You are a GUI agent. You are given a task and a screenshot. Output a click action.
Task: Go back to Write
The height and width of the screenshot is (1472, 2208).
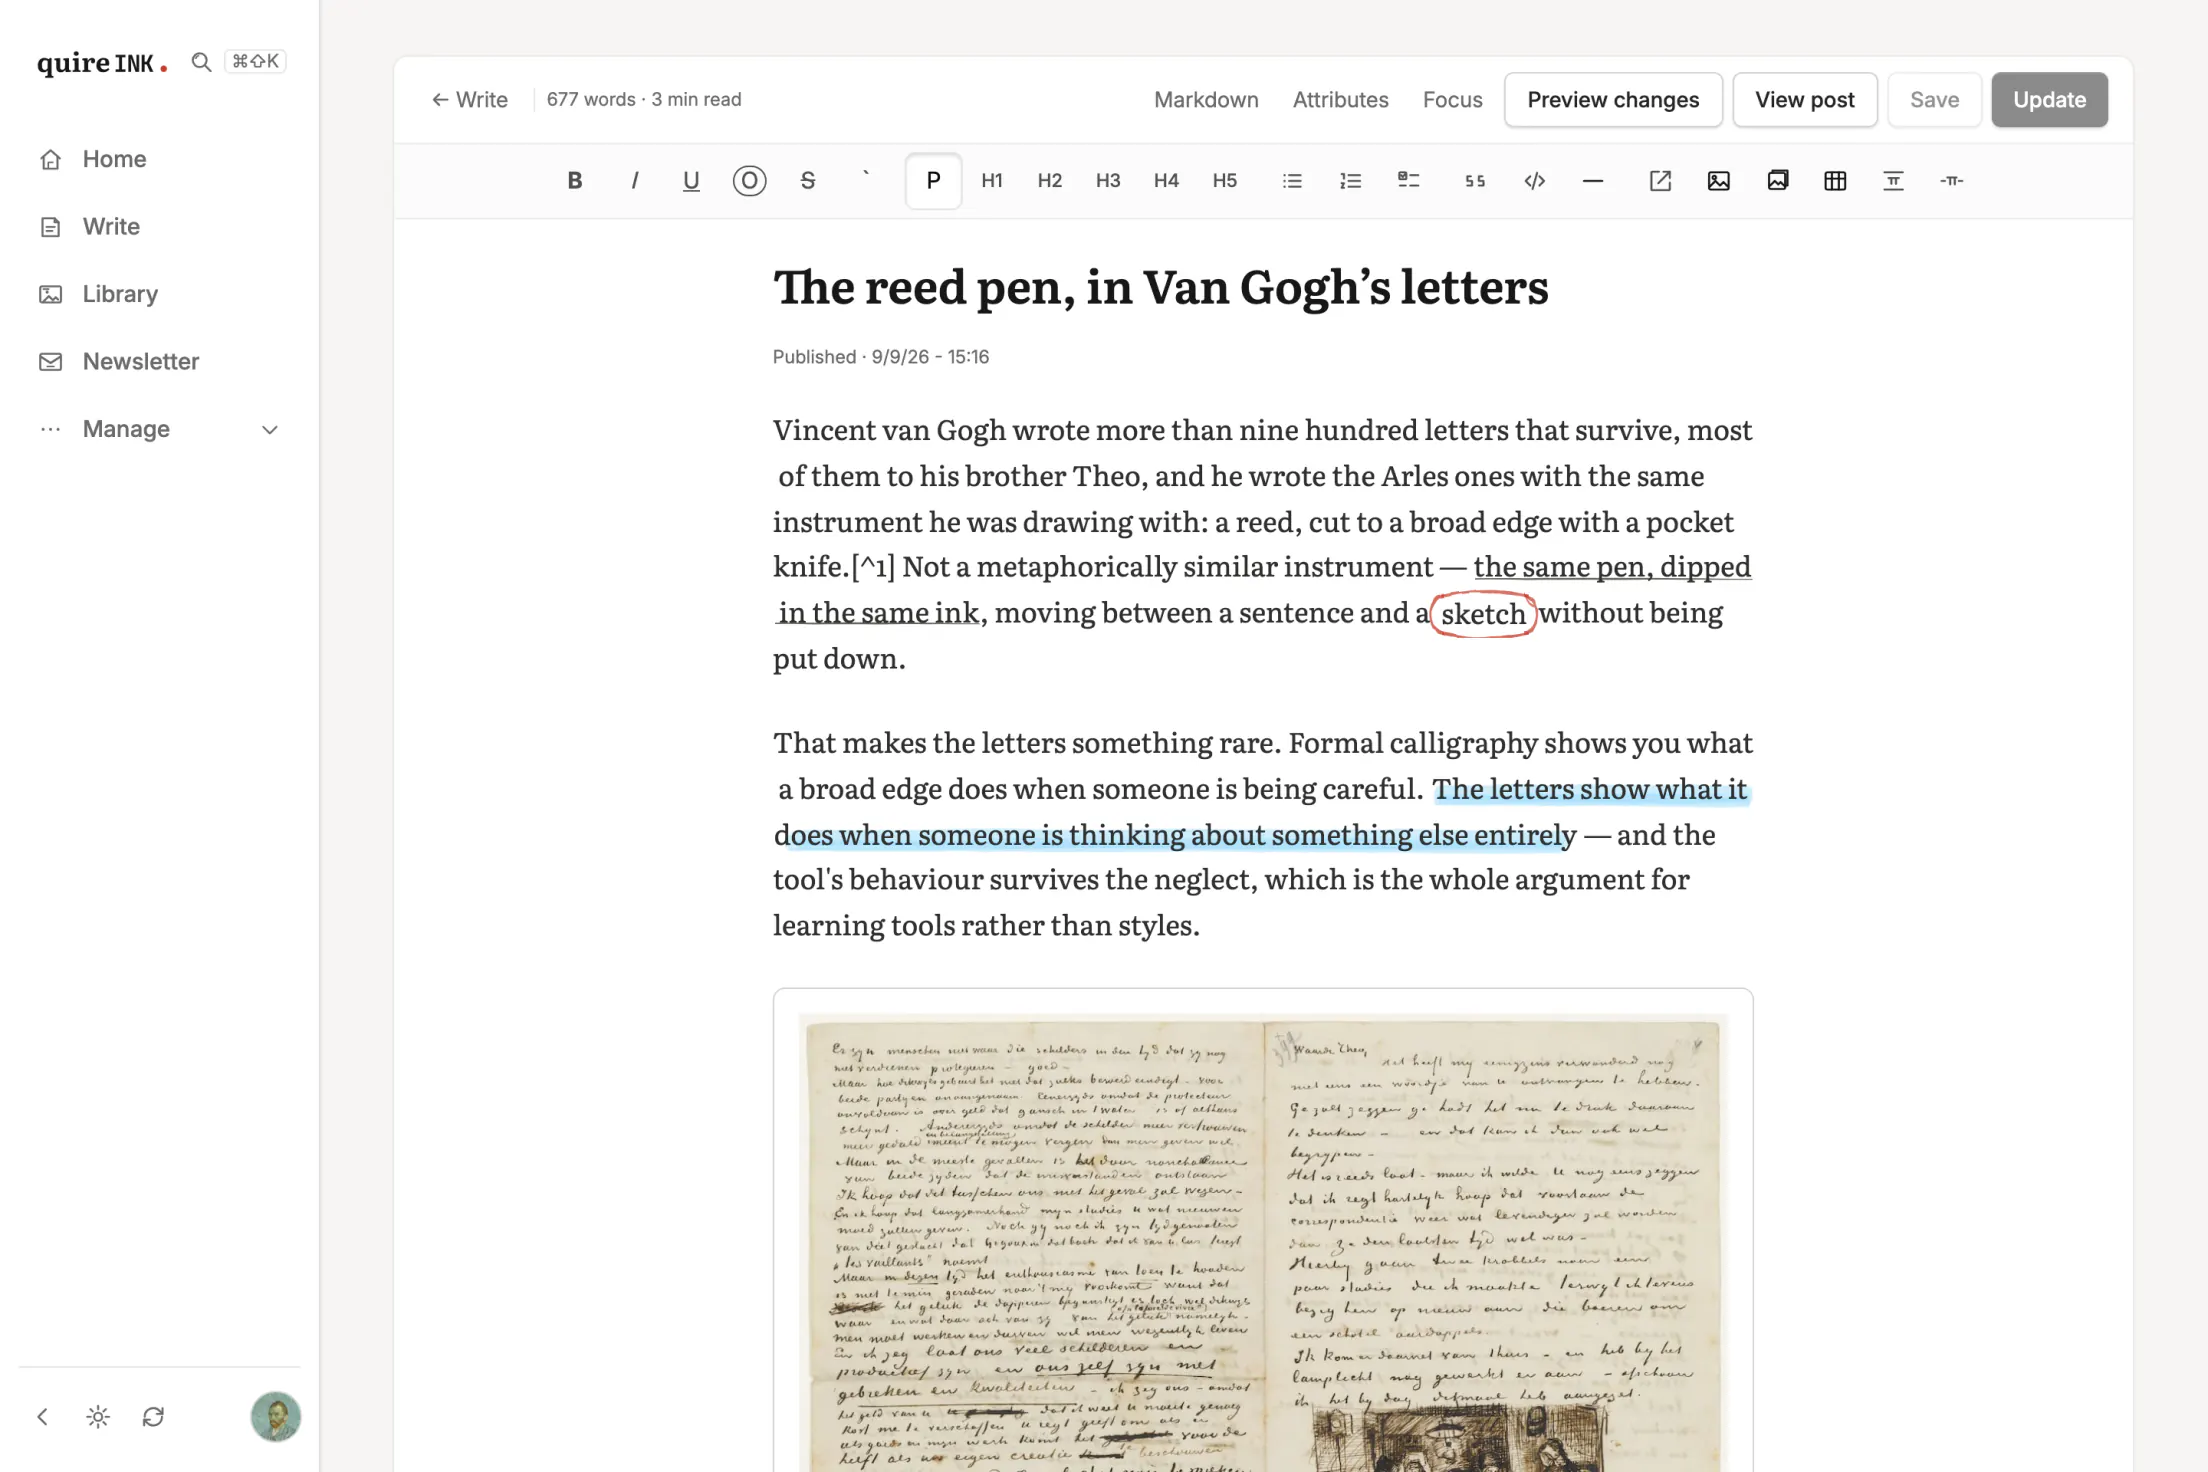[x=469, y=100]
